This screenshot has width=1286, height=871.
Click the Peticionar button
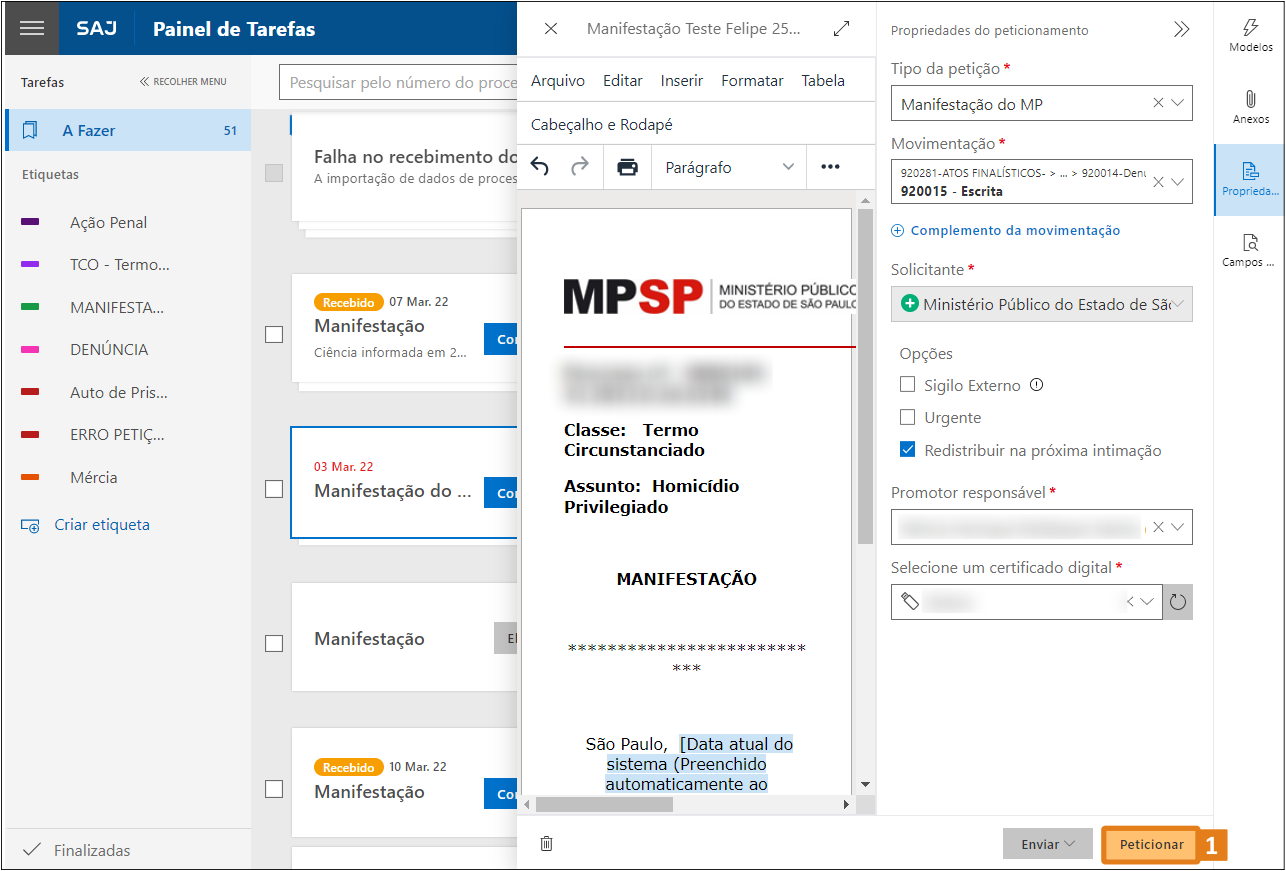point(1151,844)
